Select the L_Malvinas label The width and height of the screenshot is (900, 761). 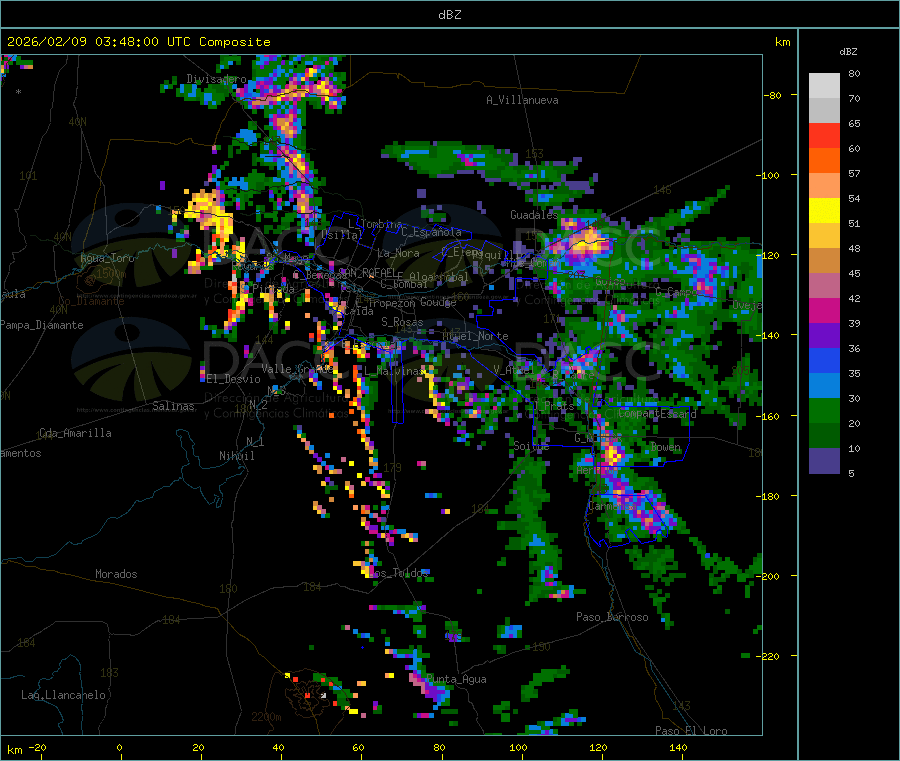coord(394,371)
